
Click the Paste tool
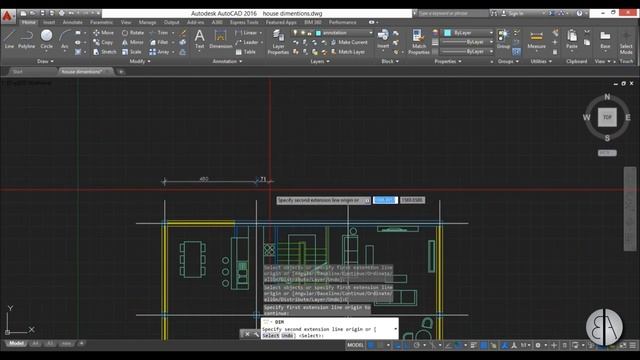[x=572, y=40]
